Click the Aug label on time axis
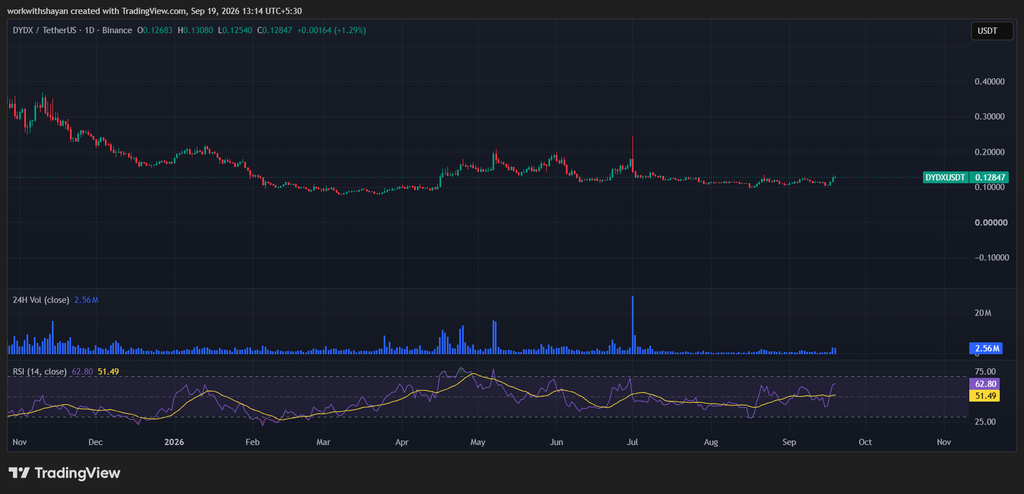Screen dimensions: 1024x494 tap(711, 442)
